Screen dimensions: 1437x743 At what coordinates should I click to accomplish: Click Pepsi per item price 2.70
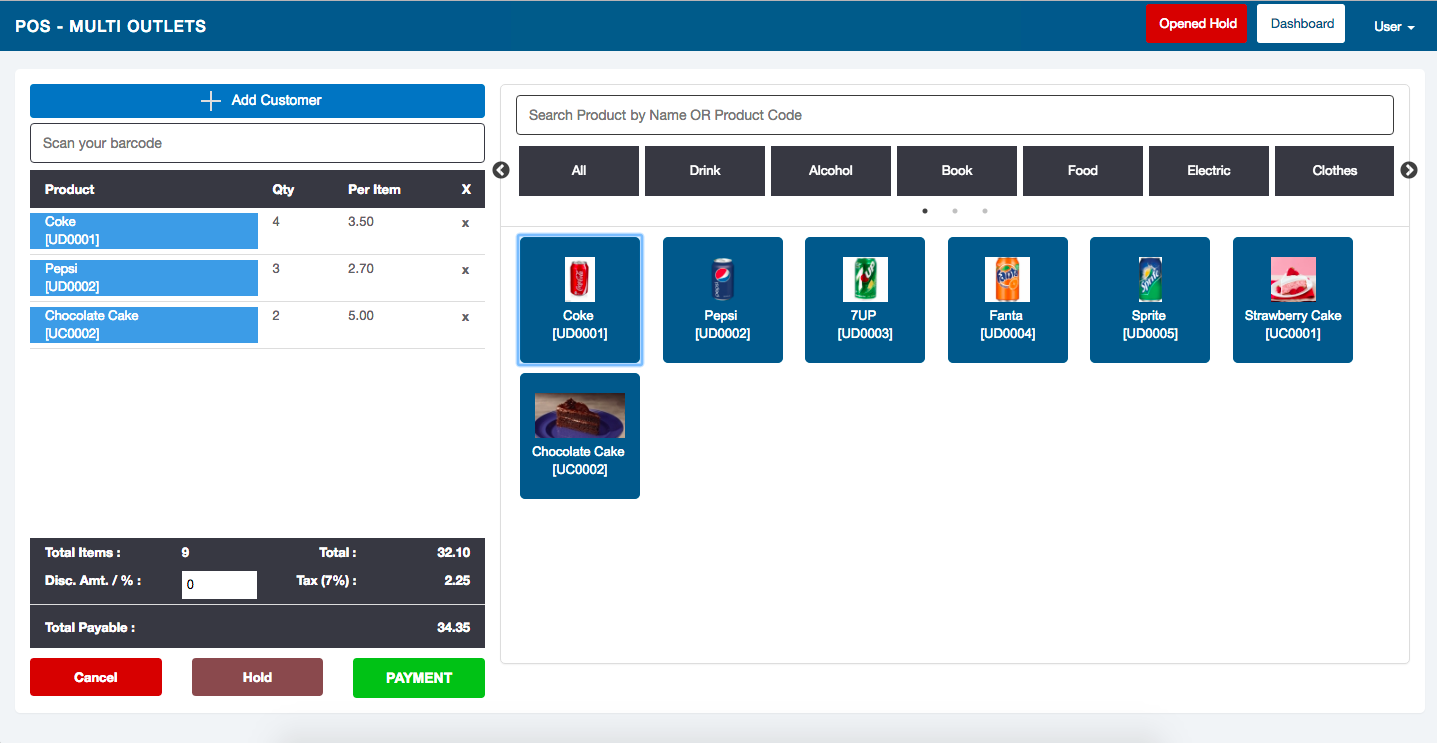tap(361, 269)
